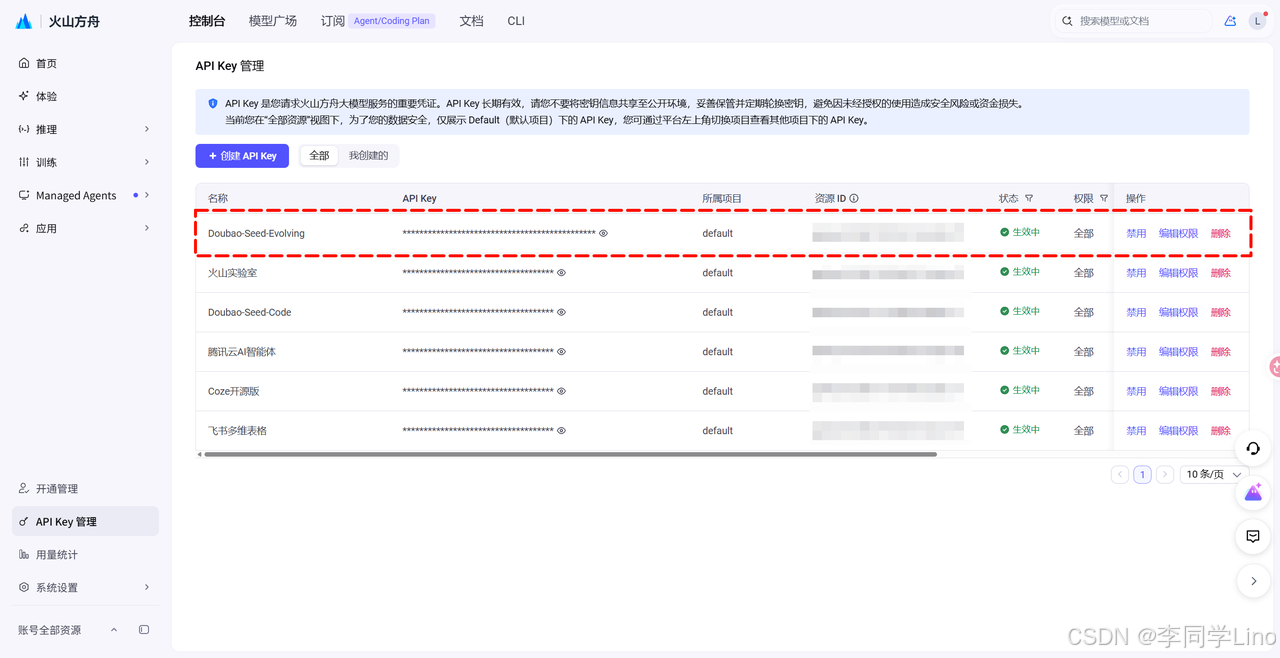1280x658 pixels.
Task: Click the Doubao-Seed-Evolving name cell
Action: click(x=256, y=233)
